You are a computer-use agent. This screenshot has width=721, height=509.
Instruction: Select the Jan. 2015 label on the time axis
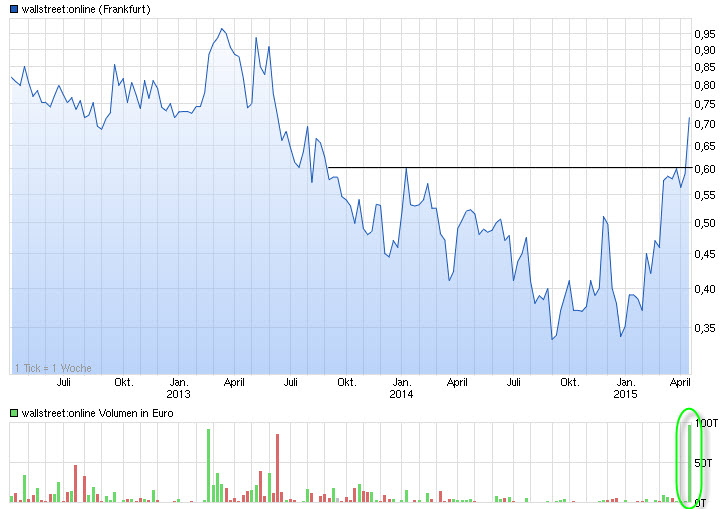click(625, 388)
